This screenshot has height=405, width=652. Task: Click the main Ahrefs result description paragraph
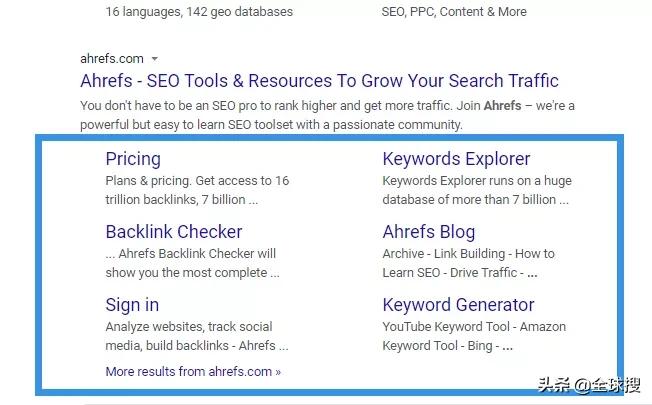[327, 115]
